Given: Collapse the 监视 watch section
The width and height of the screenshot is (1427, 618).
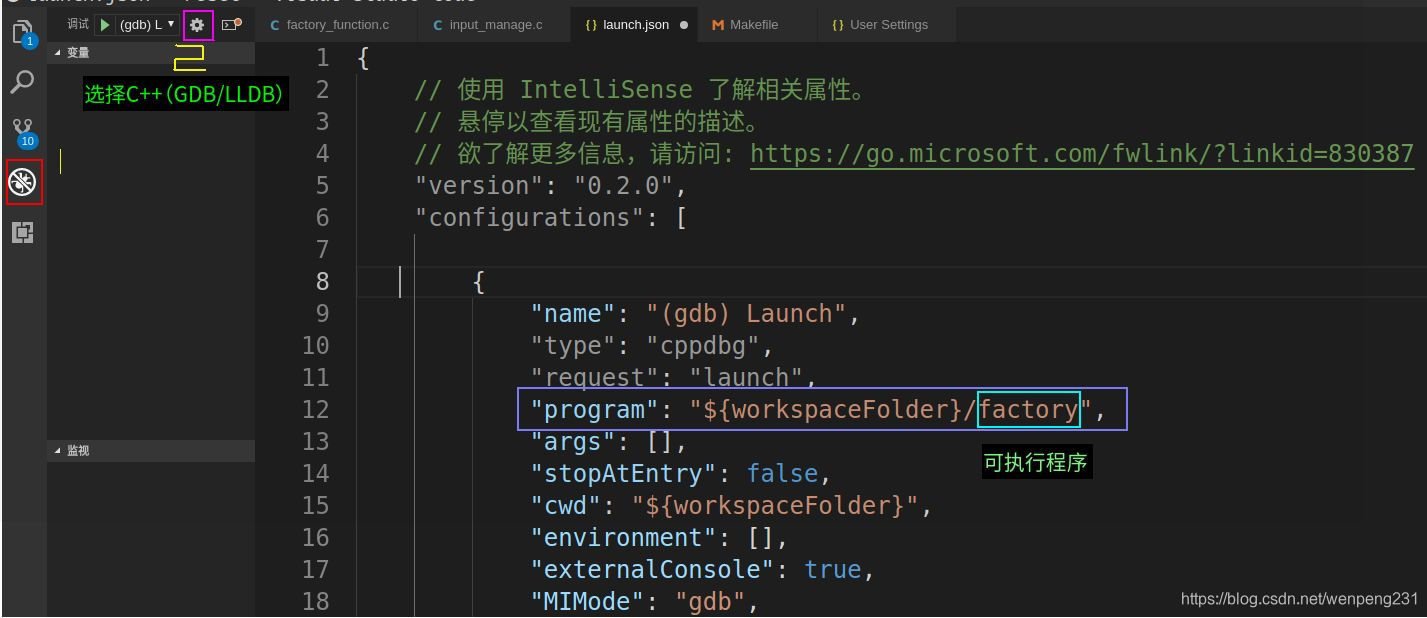Looking at the screenshot, I should tap(150, 451).
